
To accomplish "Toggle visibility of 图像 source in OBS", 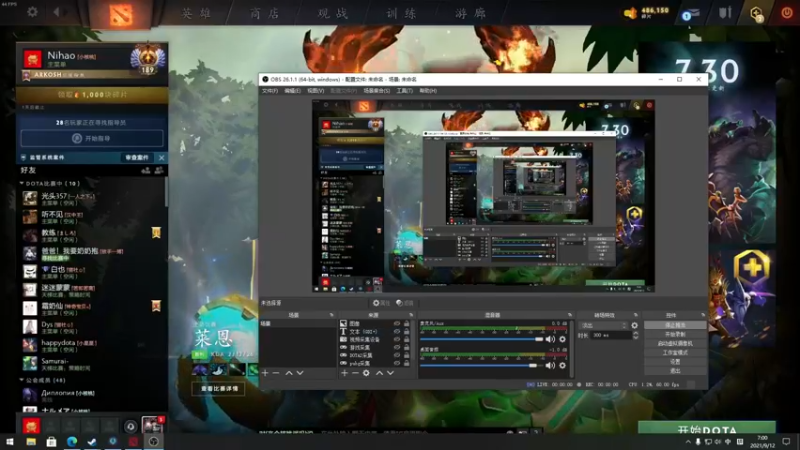I will click(396, 323).
